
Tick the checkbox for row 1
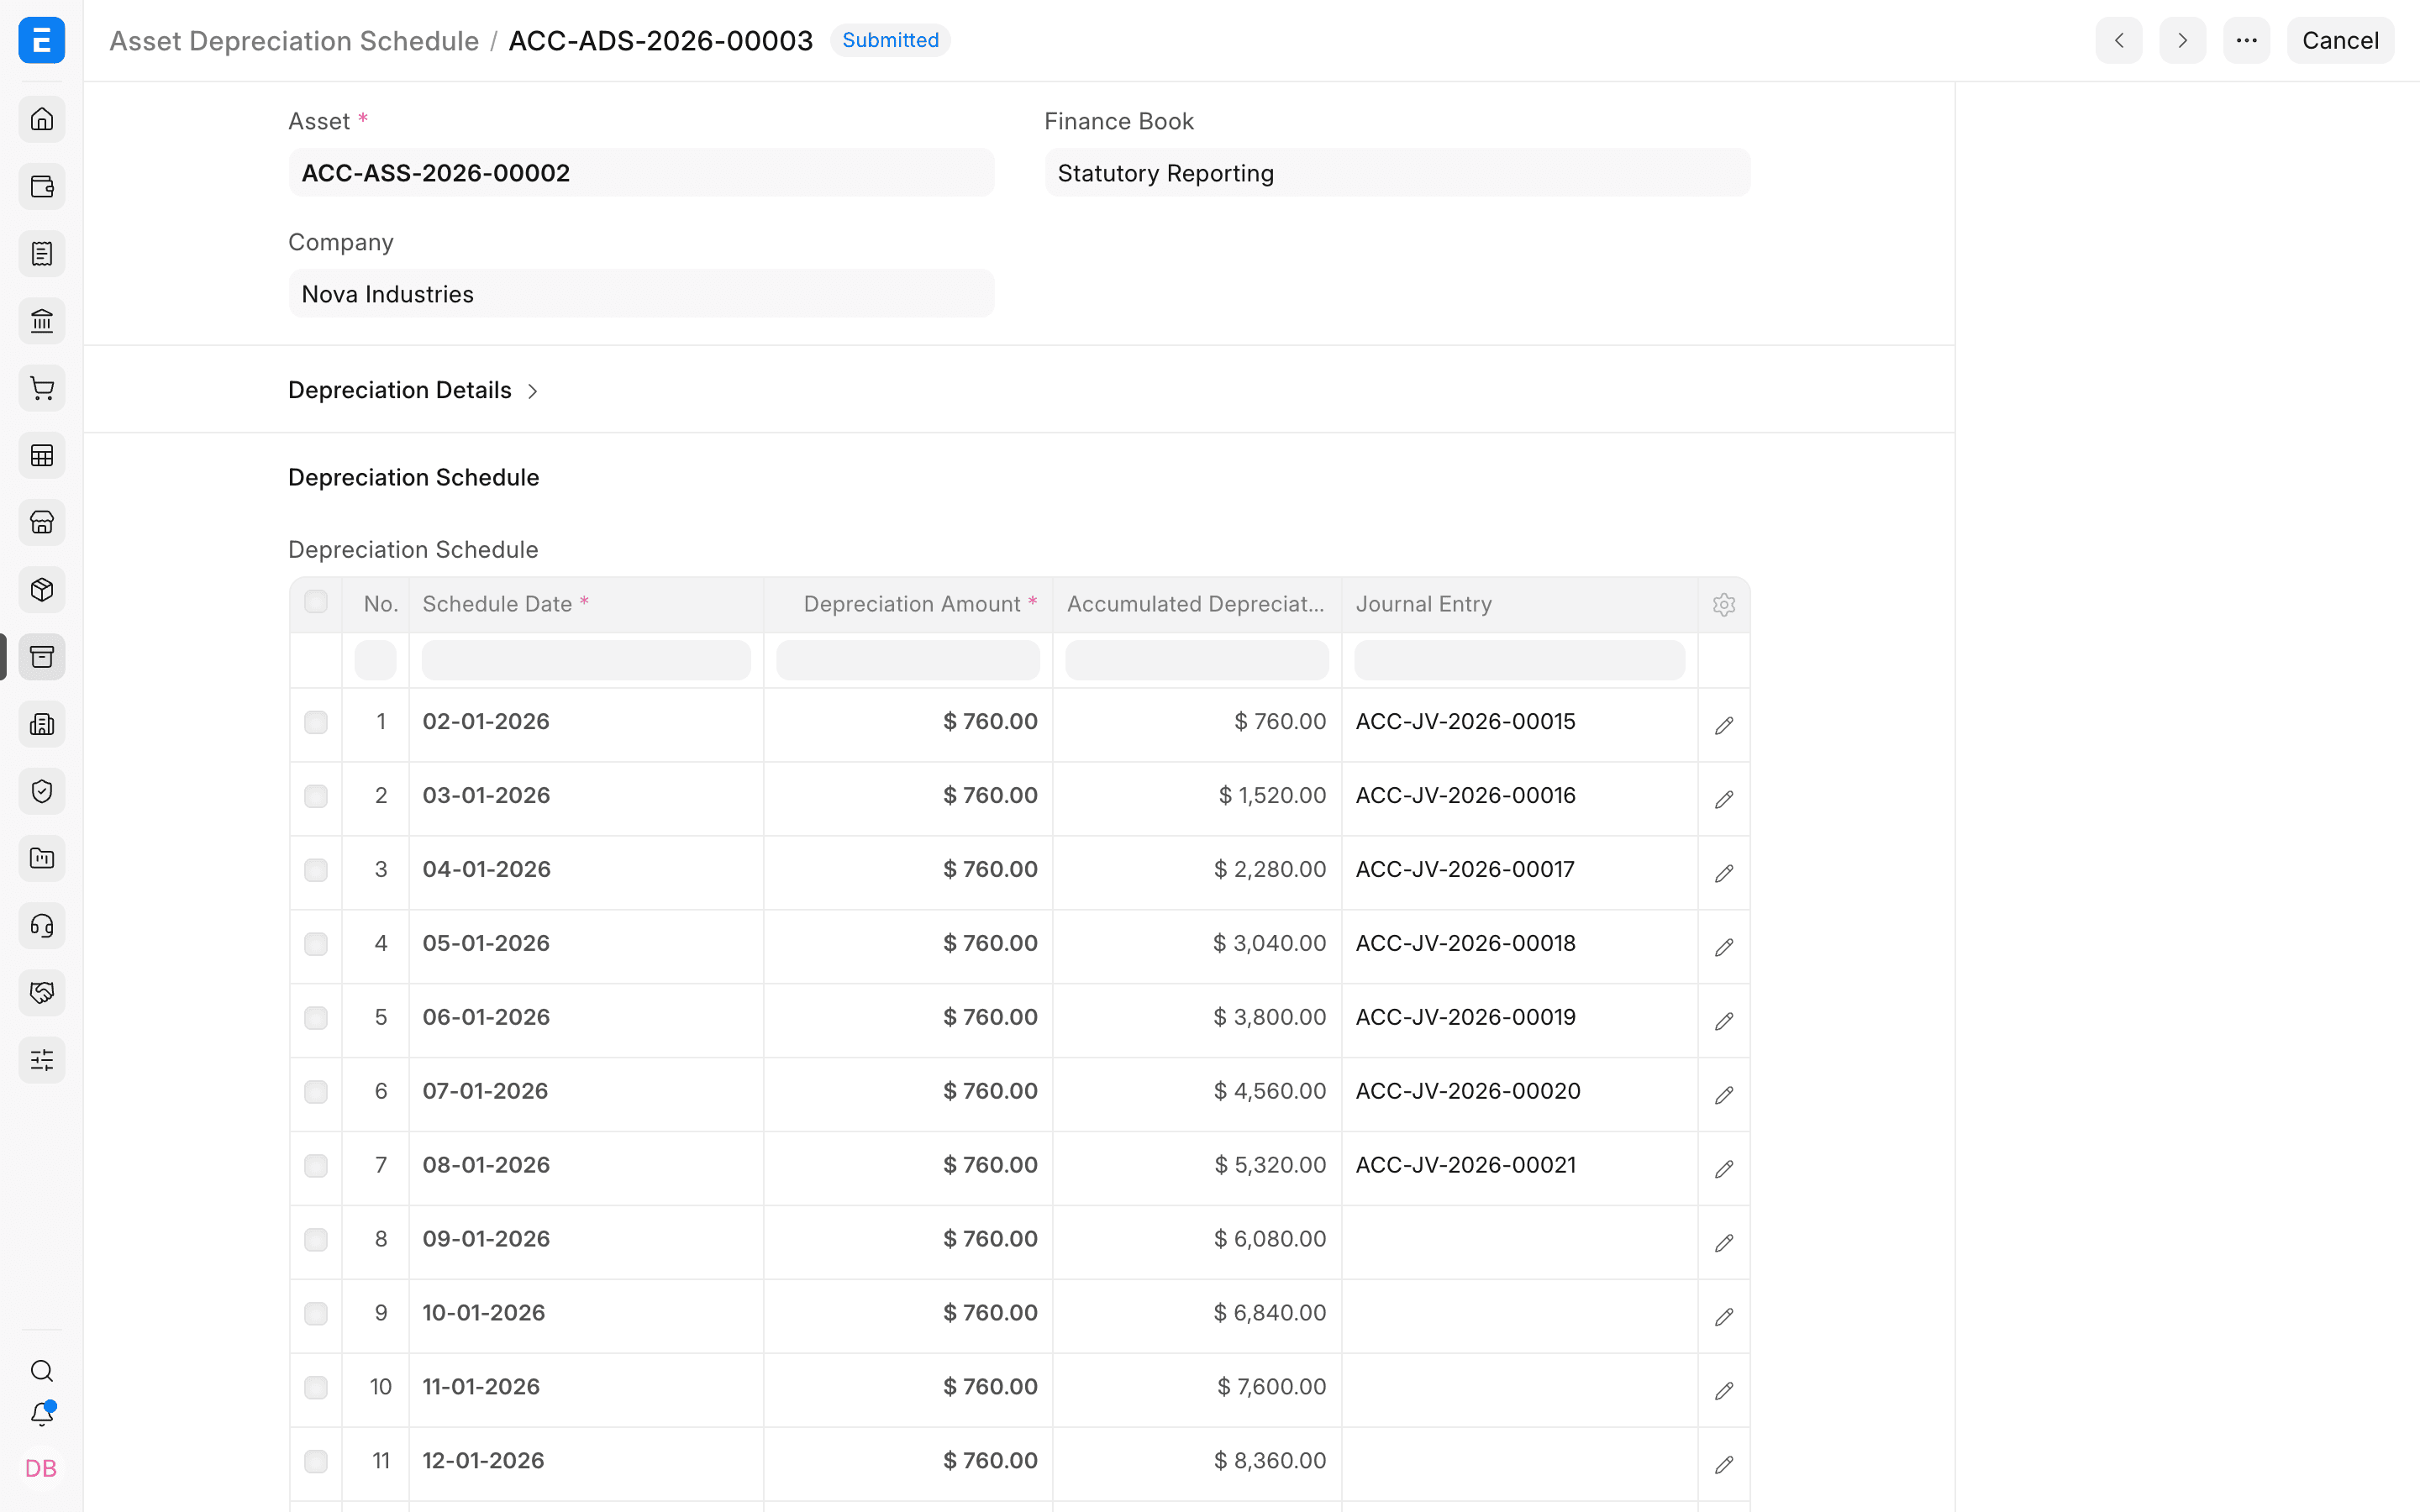(x=316, y=722)
